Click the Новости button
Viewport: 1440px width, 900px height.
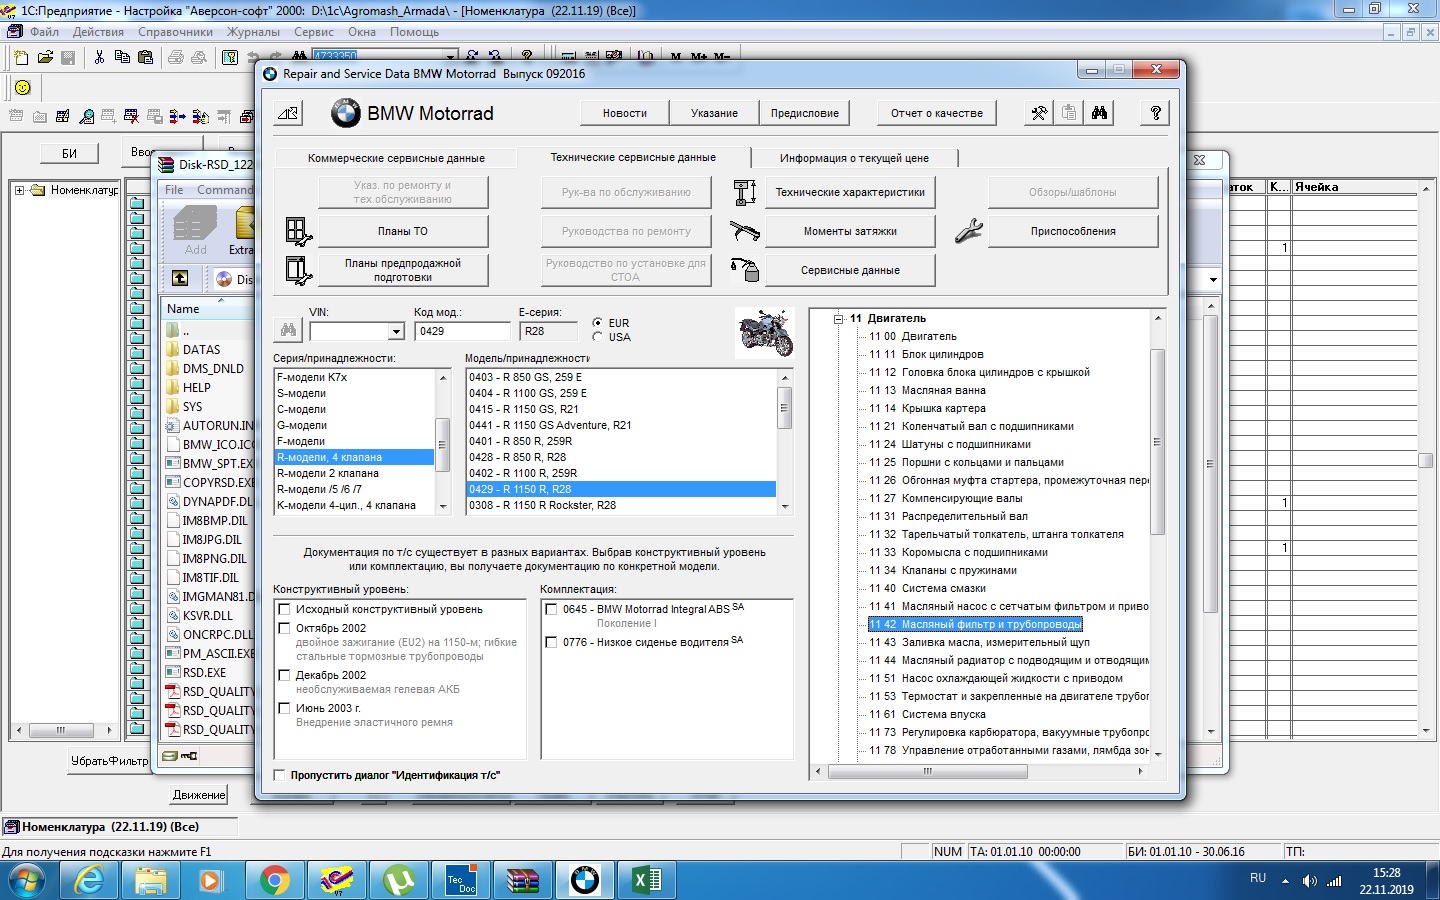pyautogui.click(x=624, y=113)
